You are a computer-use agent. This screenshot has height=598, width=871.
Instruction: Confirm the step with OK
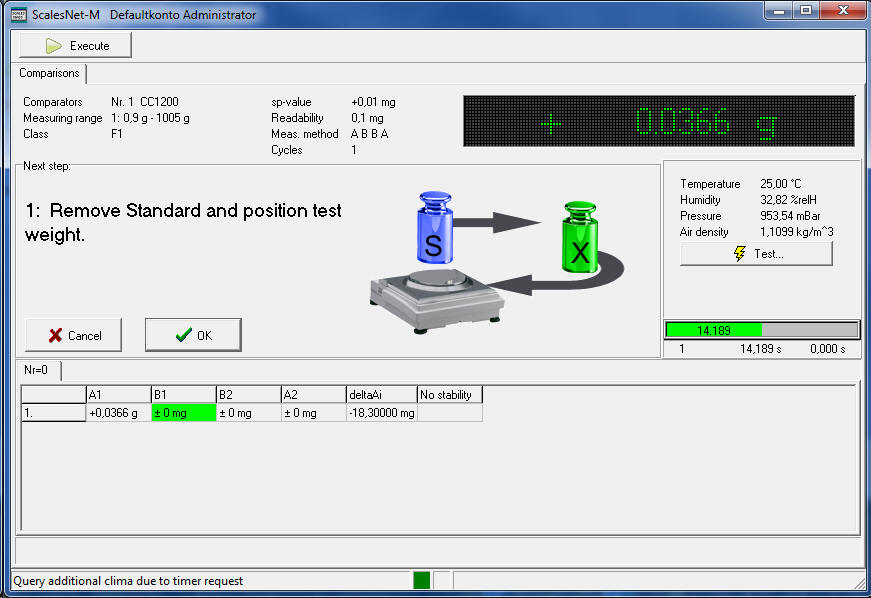point(193,336)
